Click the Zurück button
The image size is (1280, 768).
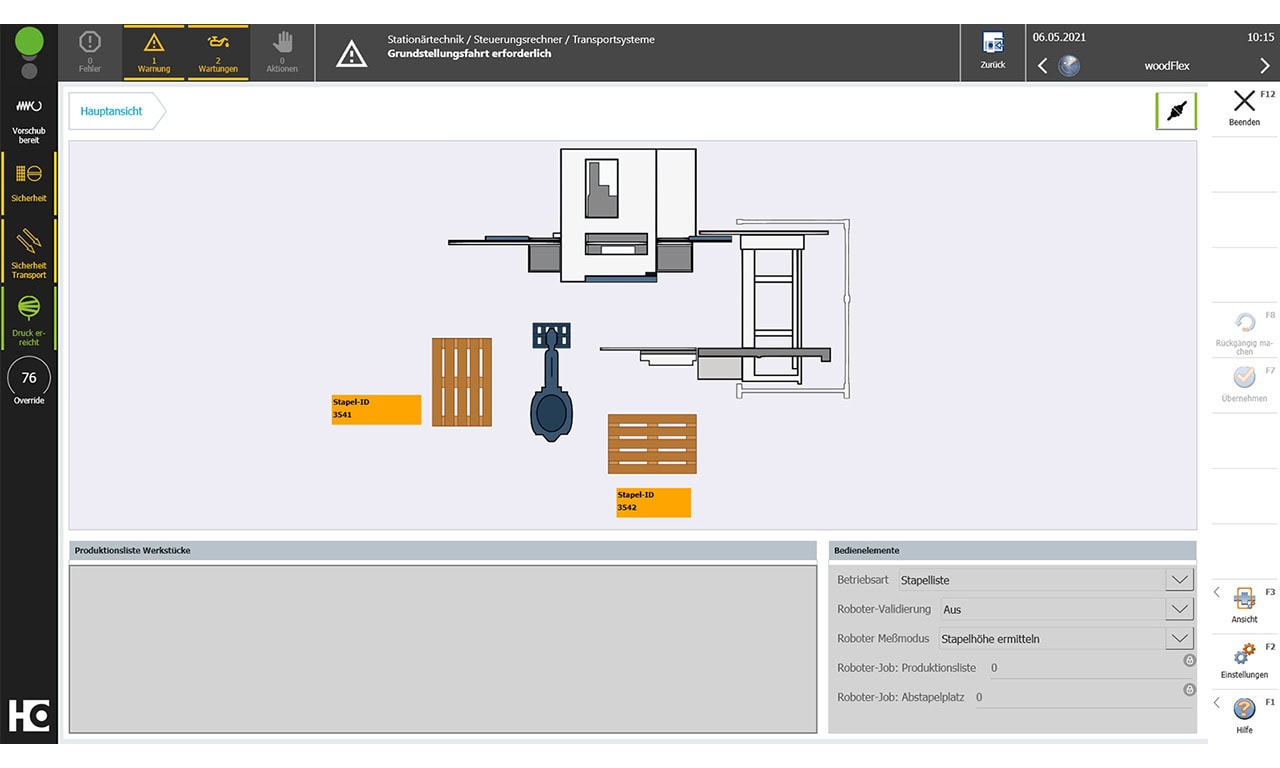(992, 53)
